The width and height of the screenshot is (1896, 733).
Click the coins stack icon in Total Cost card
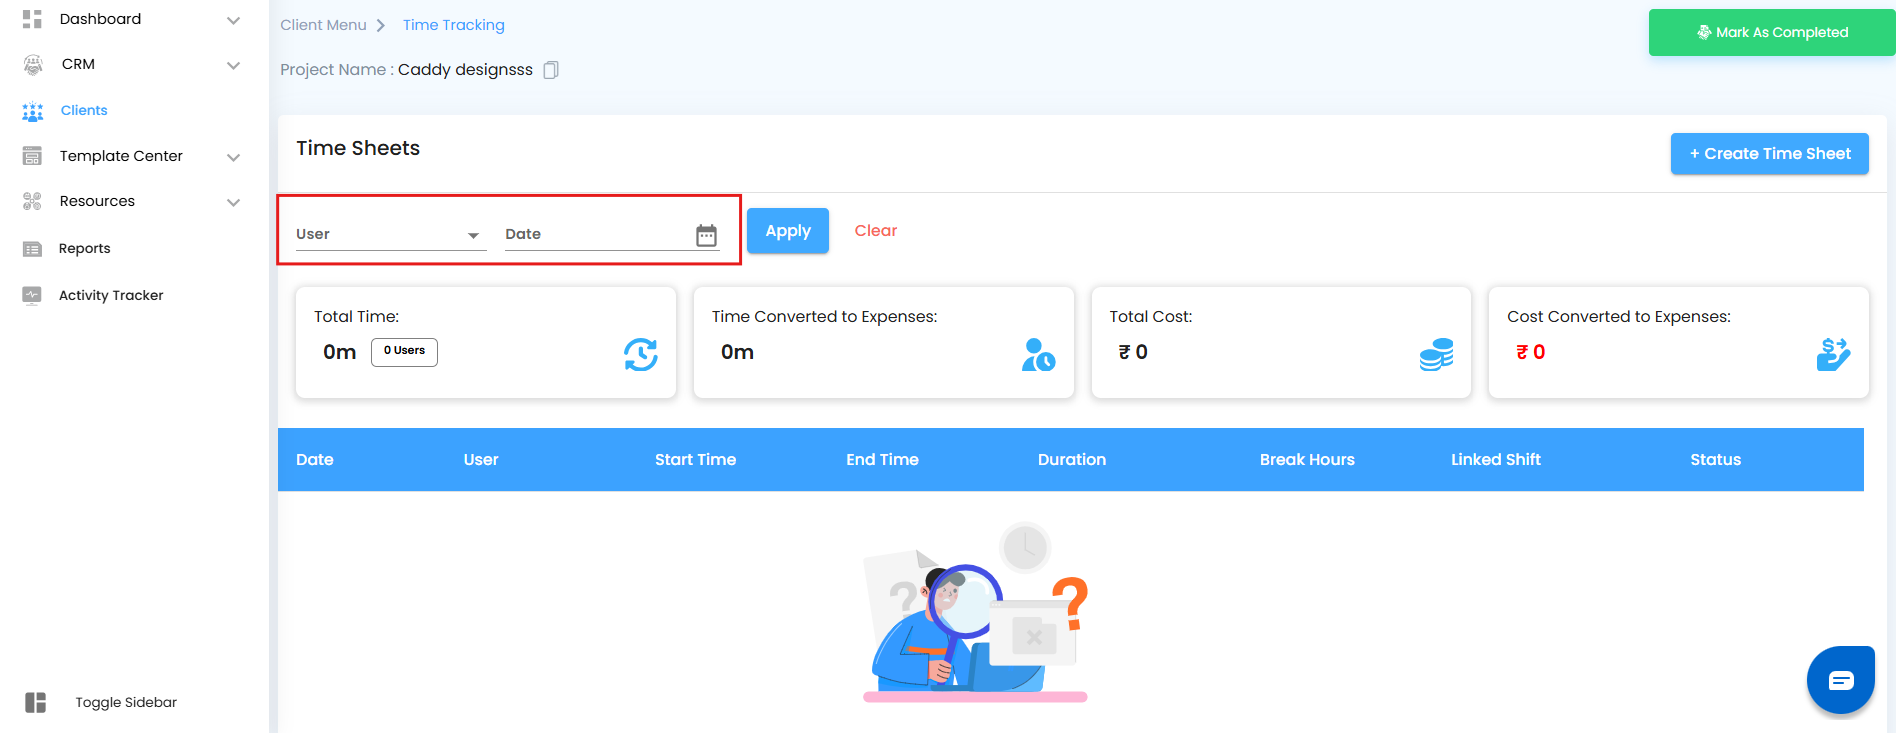click(x=1436, y=354)
